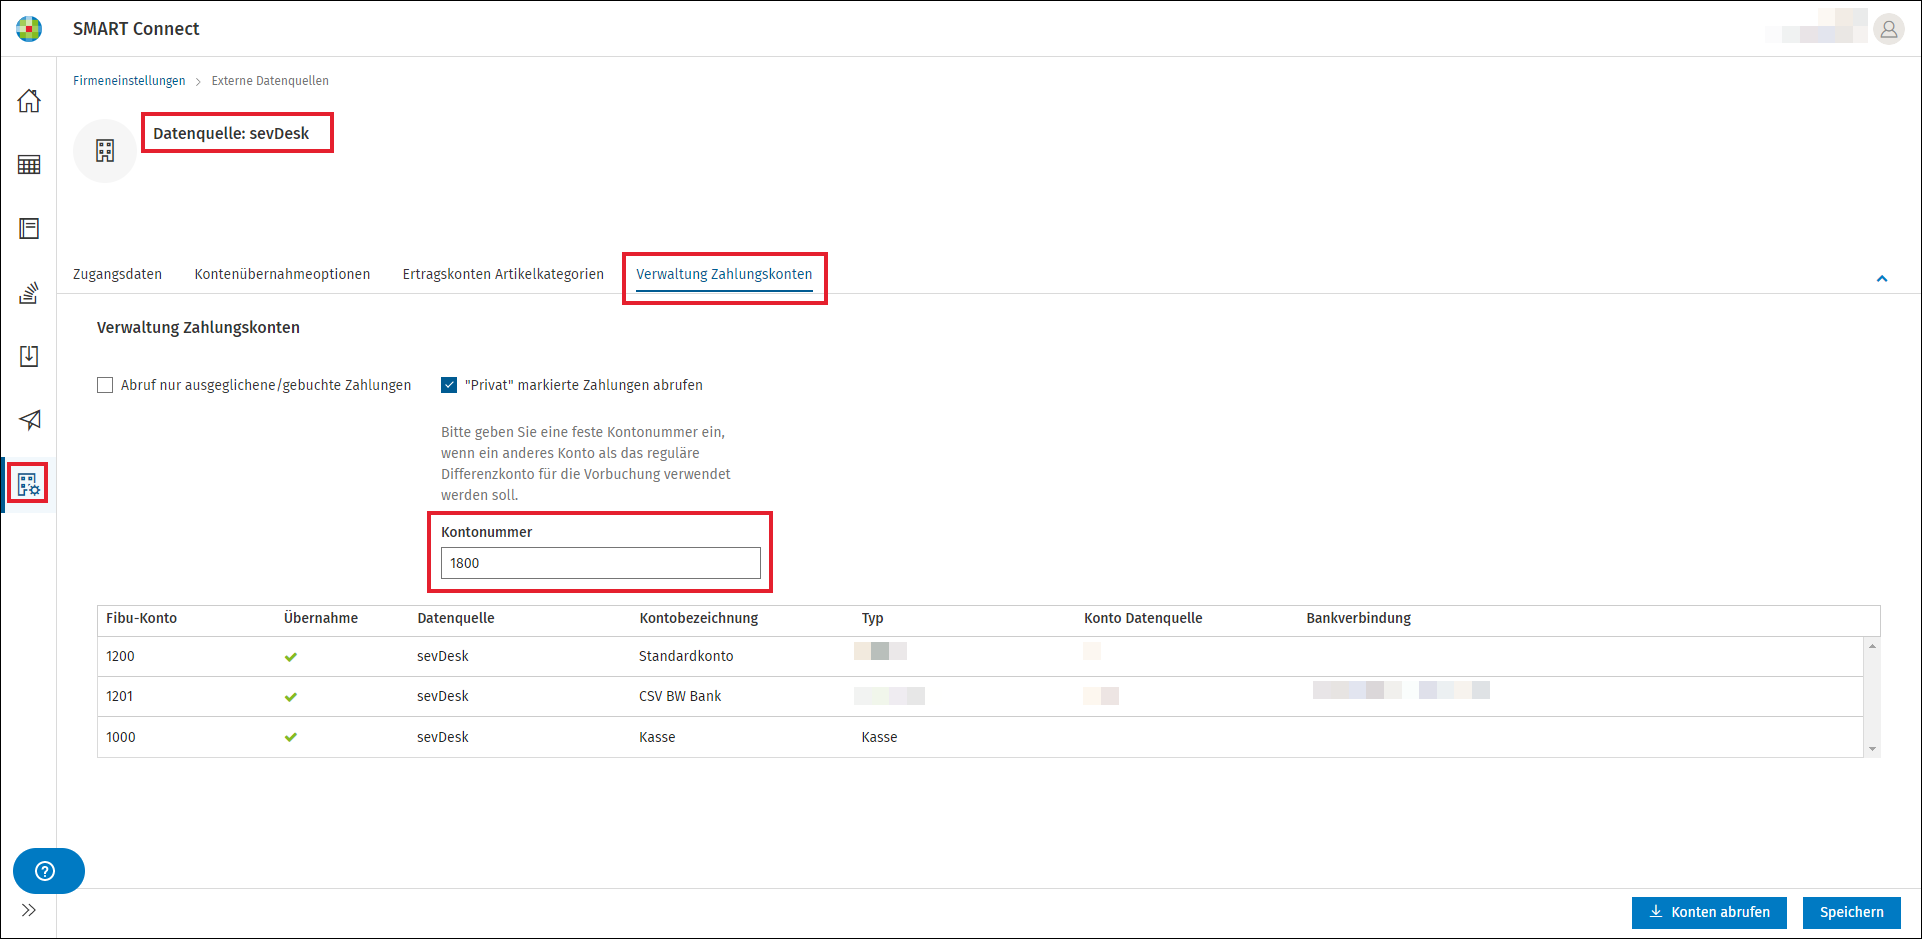Click the download import sidebar icon

(29, 357)
